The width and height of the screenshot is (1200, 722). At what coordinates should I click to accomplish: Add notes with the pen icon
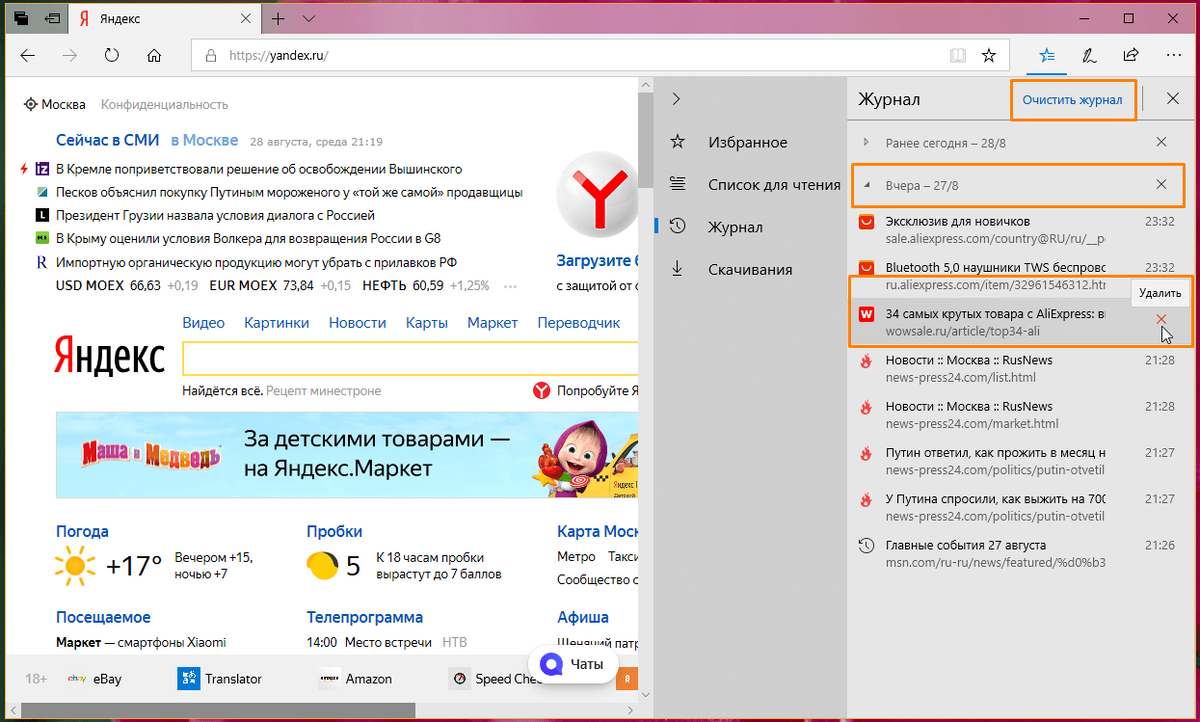coord(1089,56)
